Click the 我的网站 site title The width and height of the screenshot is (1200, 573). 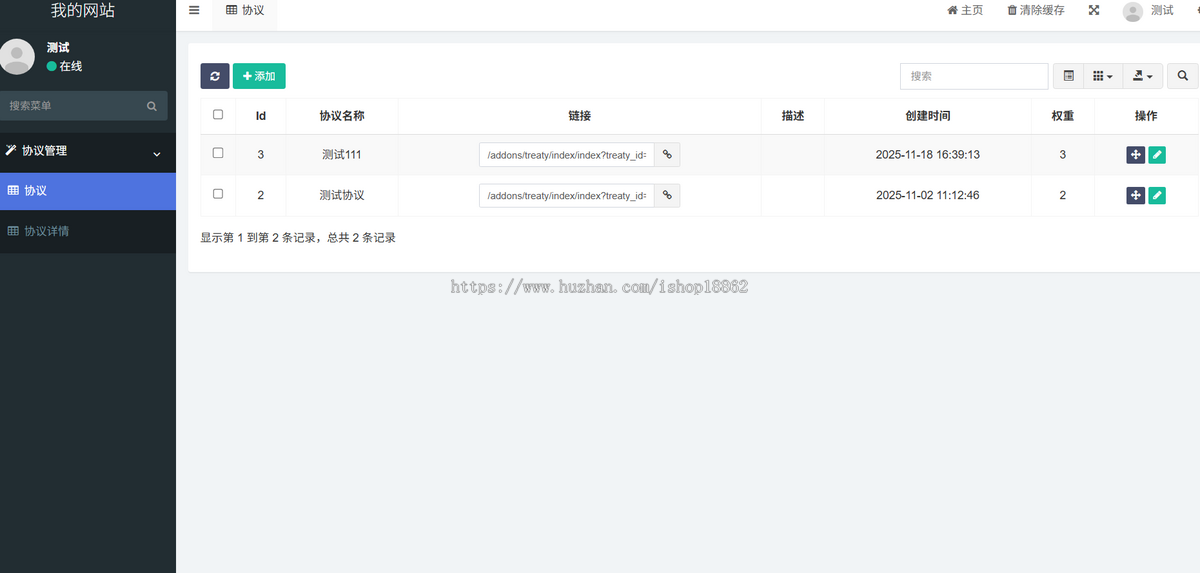tap(83, 11)
